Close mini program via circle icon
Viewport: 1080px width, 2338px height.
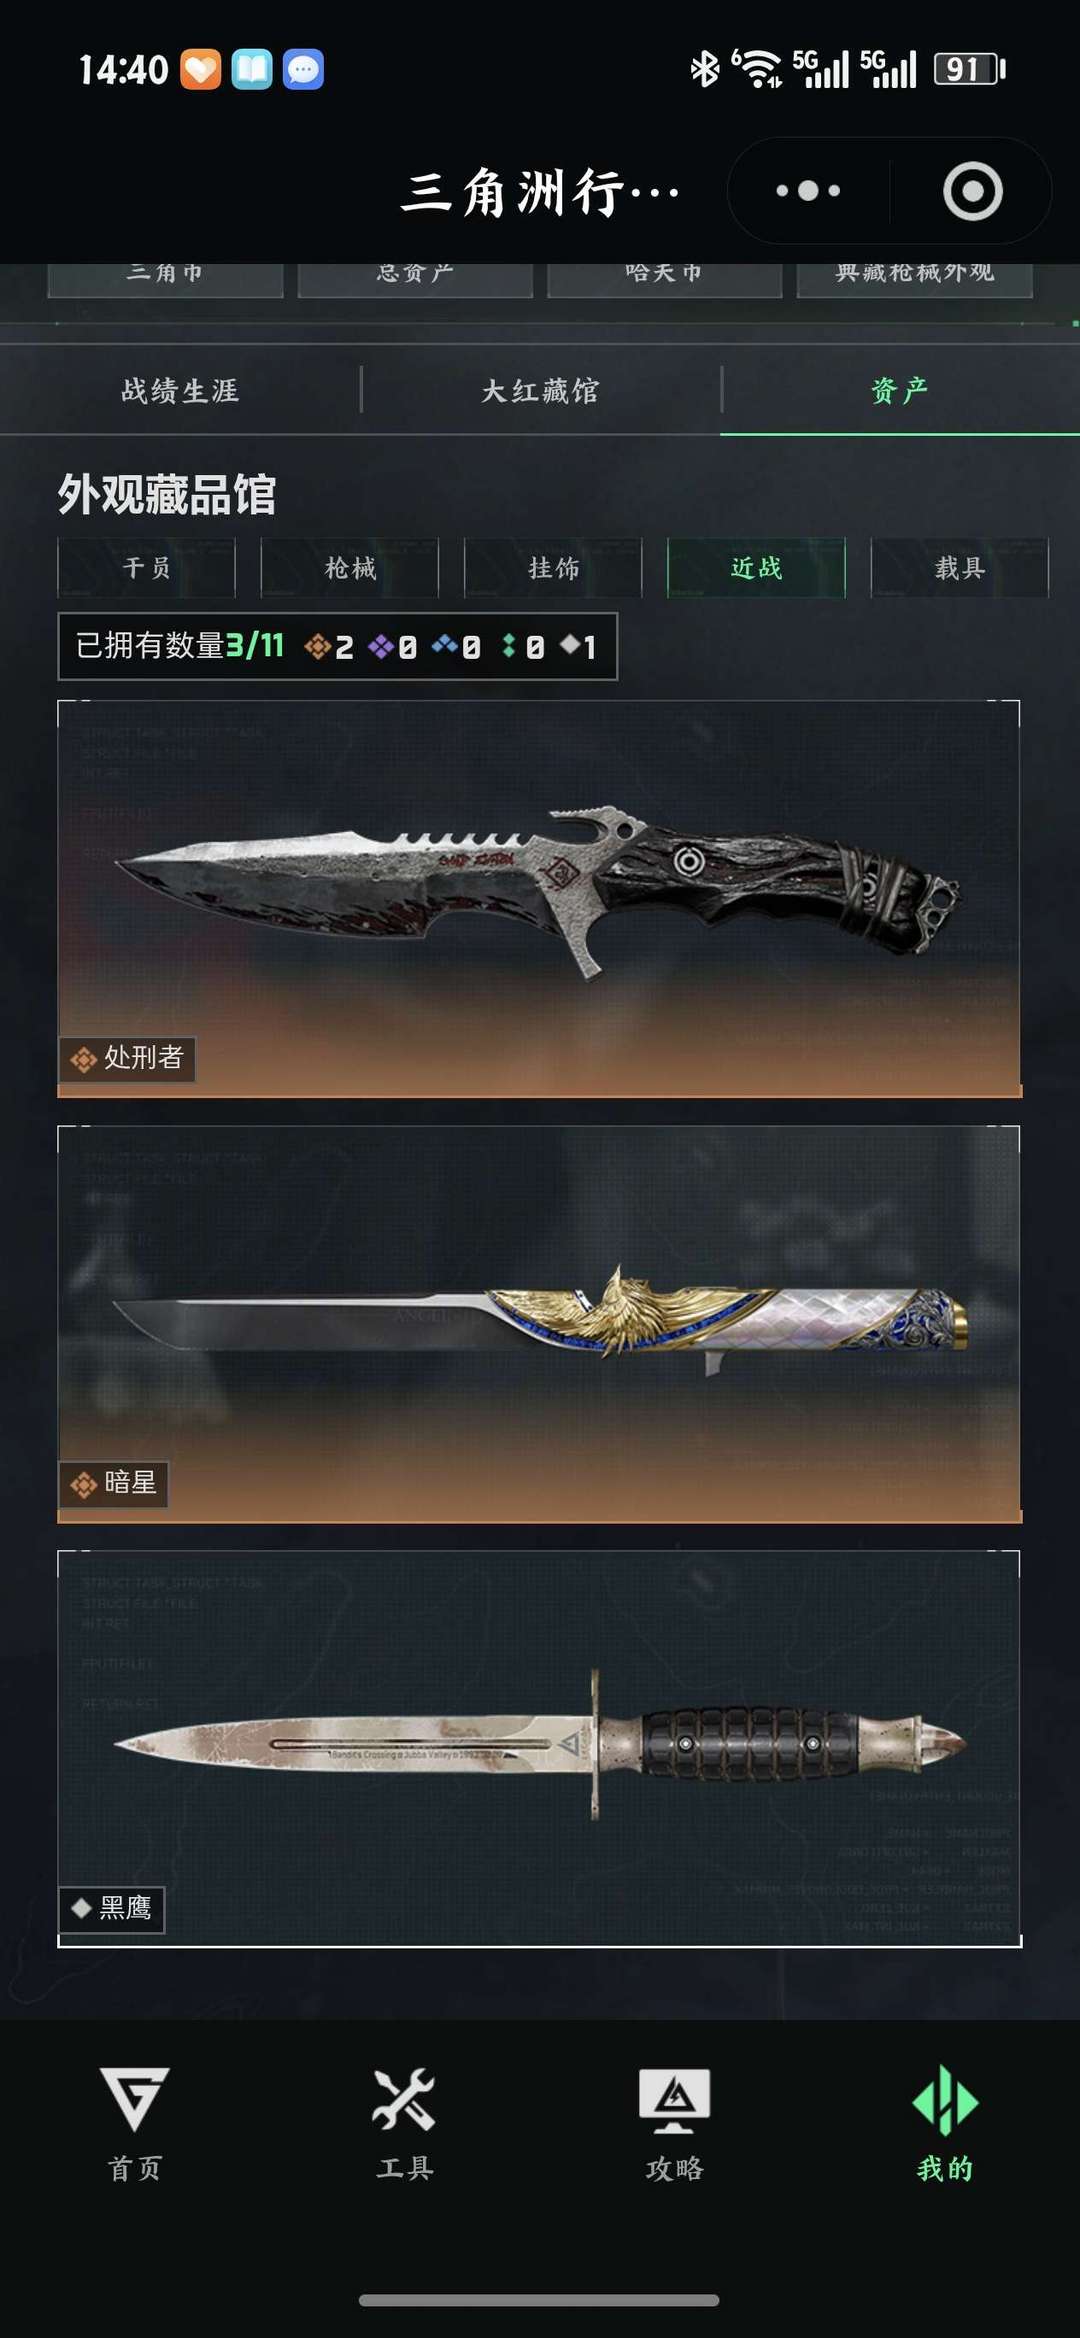point(972,190)
